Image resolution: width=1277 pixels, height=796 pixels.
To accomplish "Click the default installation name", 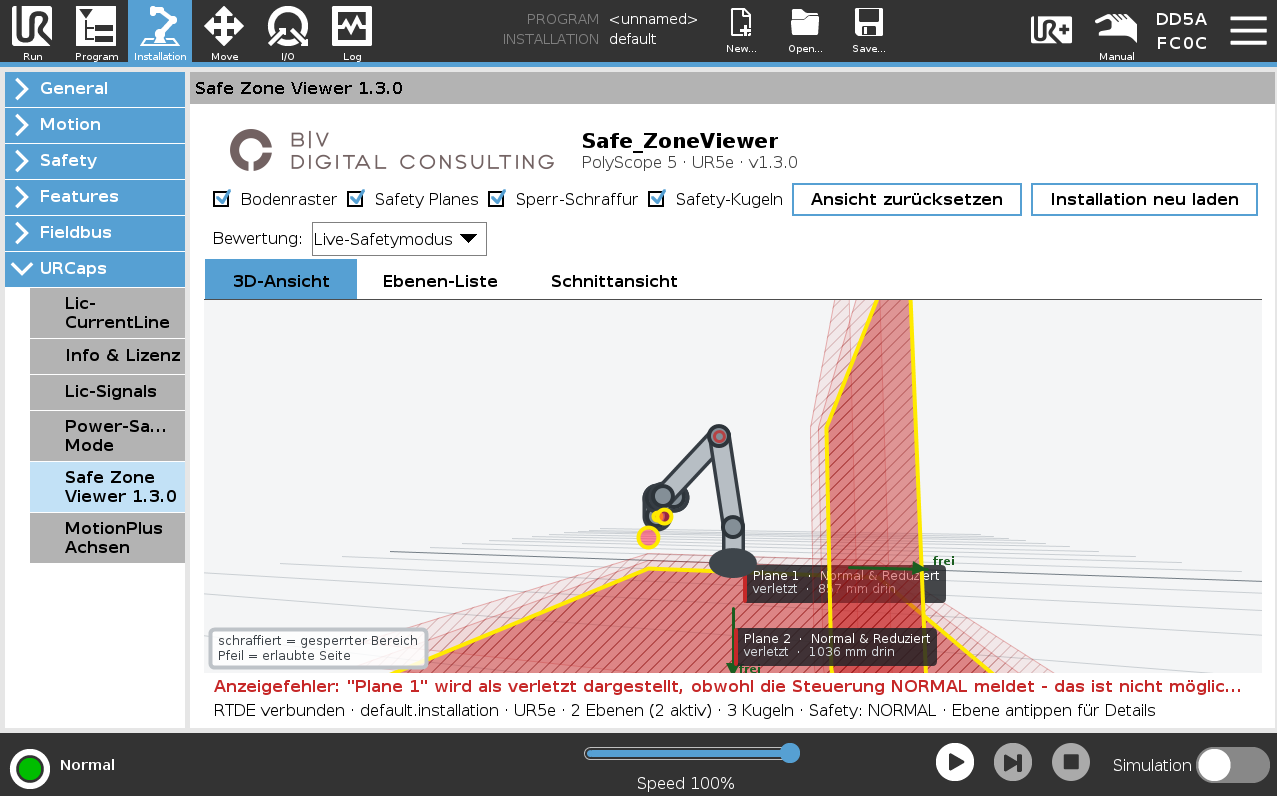I will click(632, 39).
